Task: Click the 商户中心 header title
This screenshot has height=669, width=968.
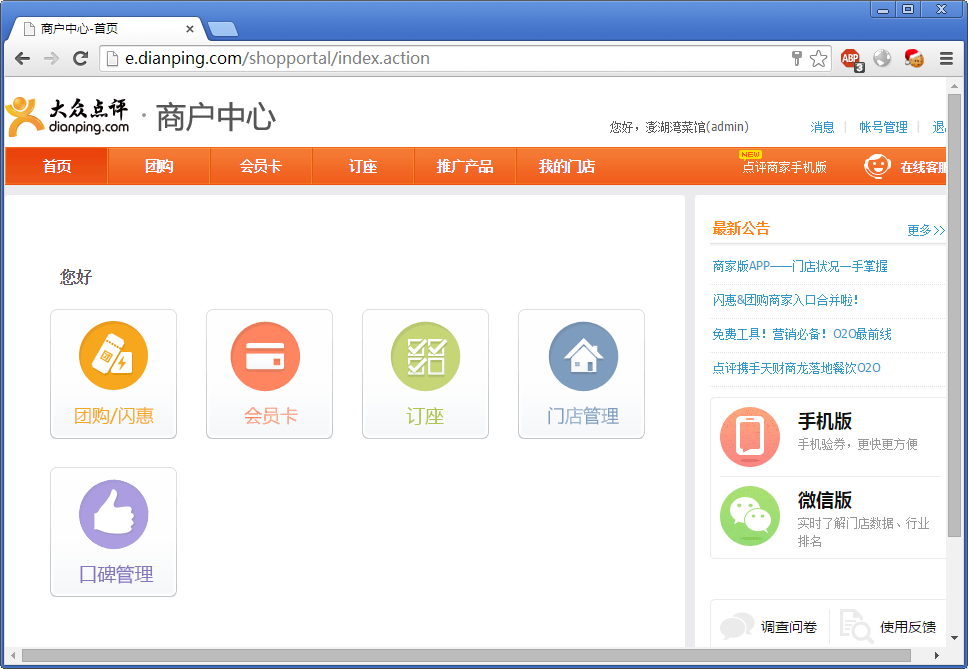Action: (x=215, y=117)
